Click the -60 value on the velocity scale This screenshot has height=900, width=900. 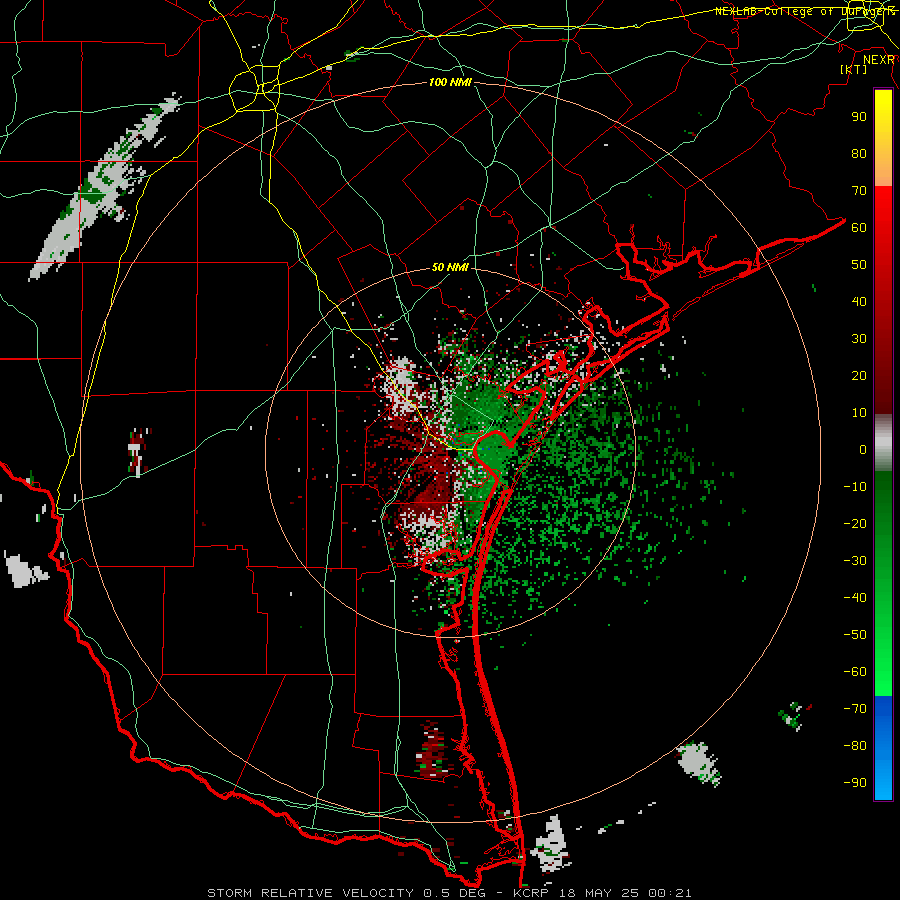click(855, 672)
